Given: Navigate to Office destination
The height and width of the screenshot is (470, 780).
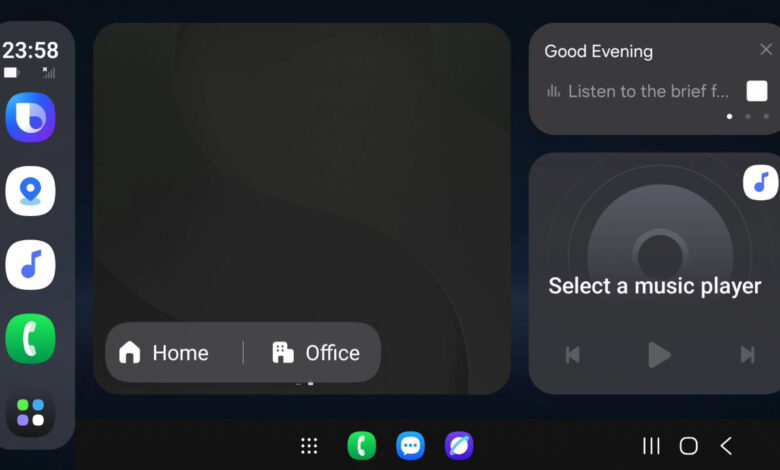Looking at the screenshot, I should (x=316, y=353).
